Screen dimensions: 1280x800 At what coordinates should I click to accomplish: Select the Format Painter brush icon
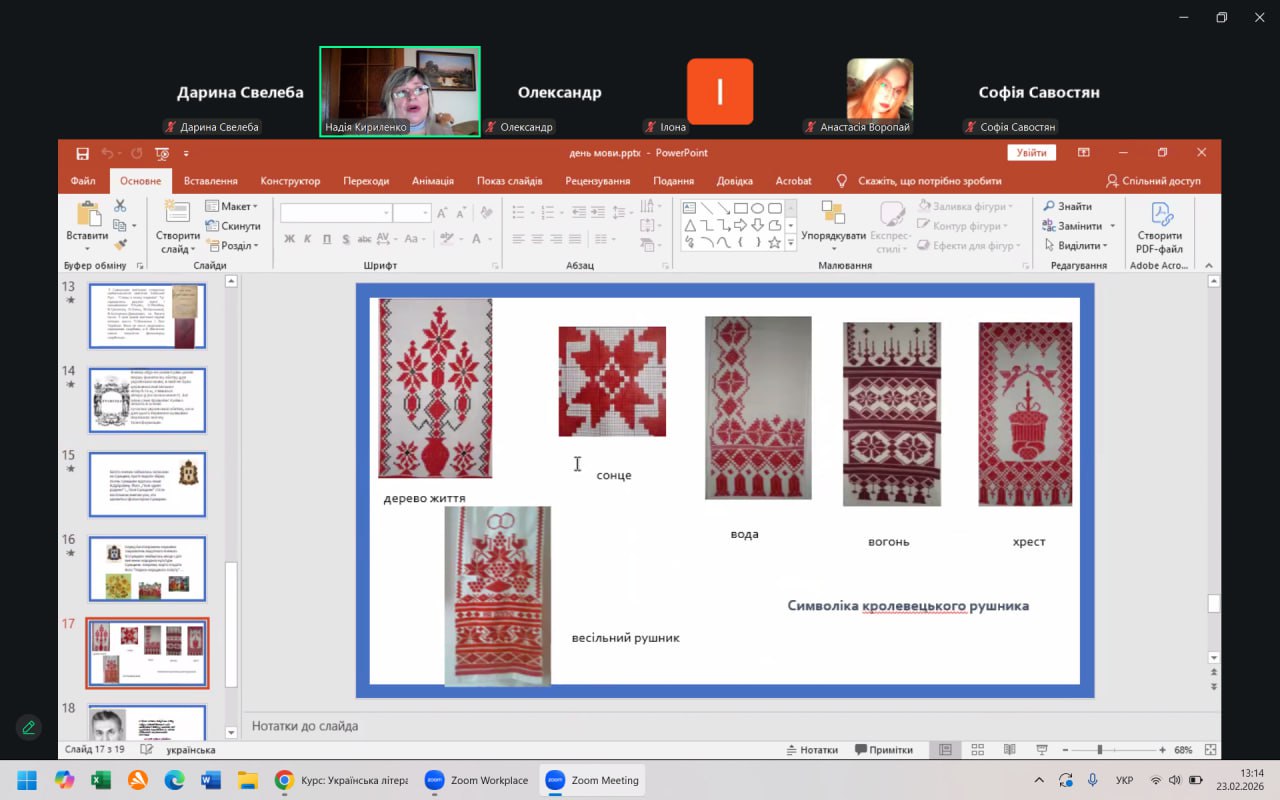[x=120, y=244]
